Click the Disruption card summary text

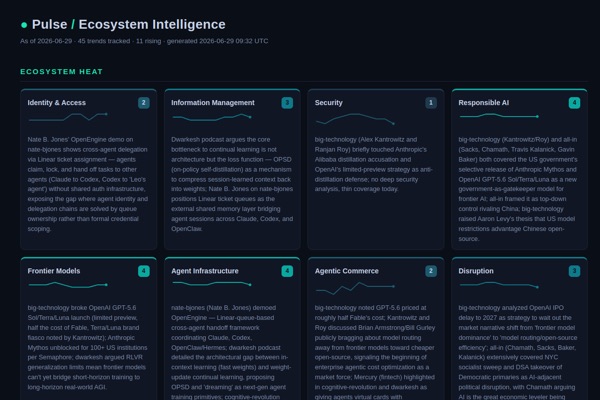point(518,352)
